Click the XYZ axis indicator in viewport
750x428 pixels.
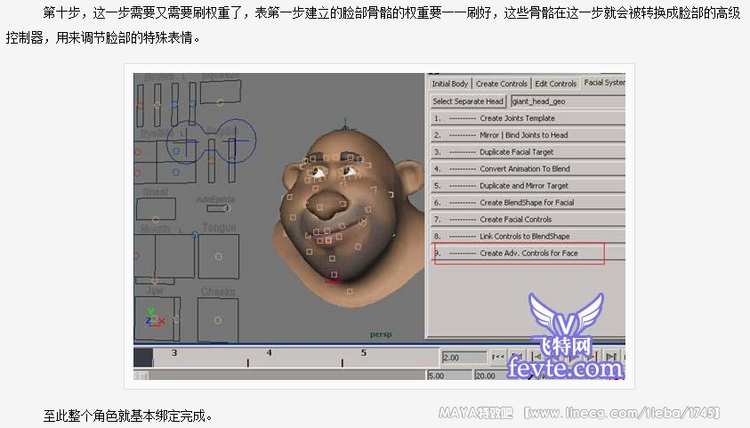click(x=151, y=317)
